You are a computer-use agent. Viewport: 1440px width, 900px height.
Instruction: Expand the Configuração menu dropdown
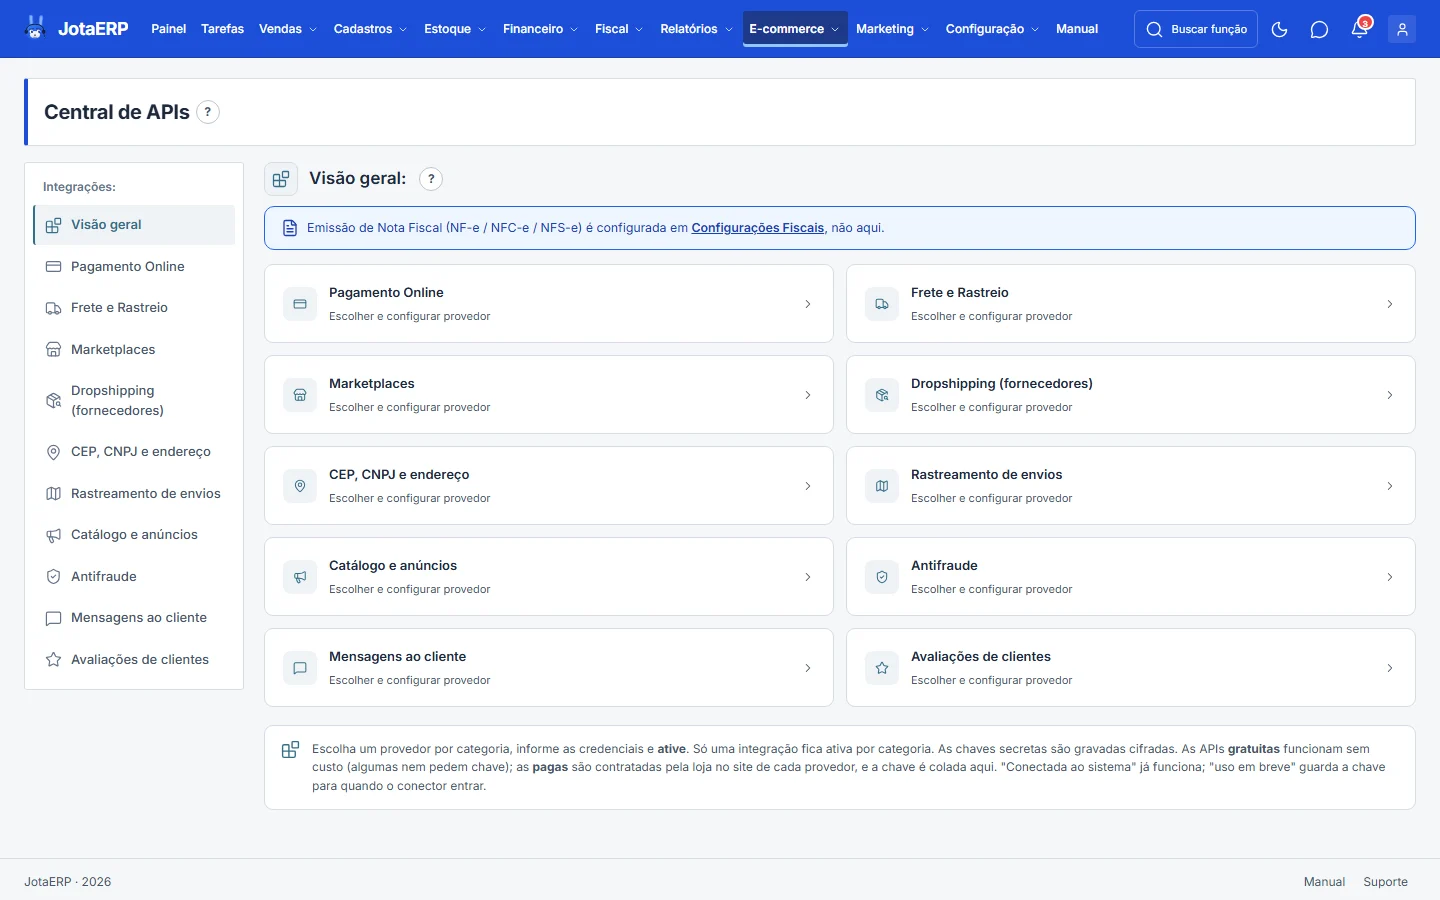coord(992,29)
